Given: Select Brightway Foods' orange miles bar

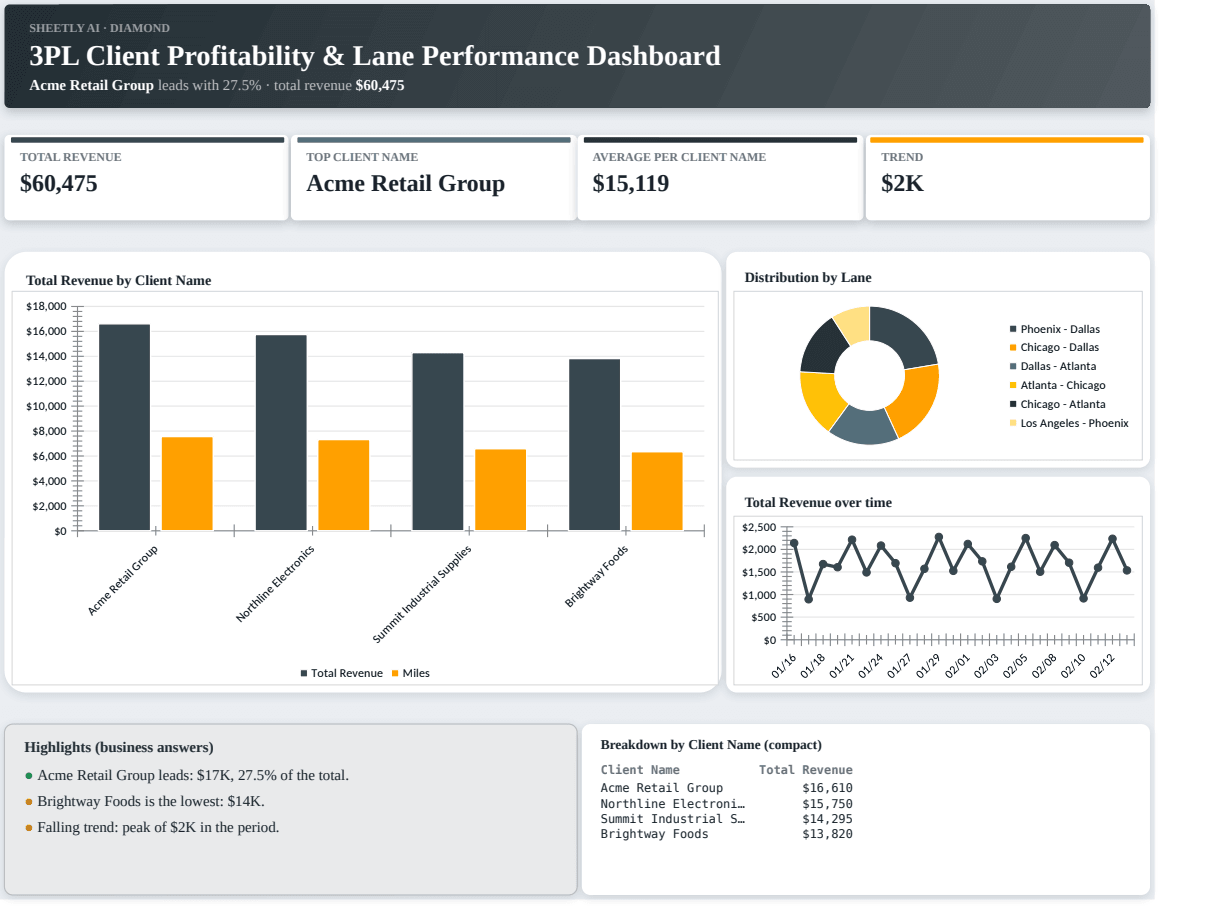Looking at the screenshot, I should point(657,491).
